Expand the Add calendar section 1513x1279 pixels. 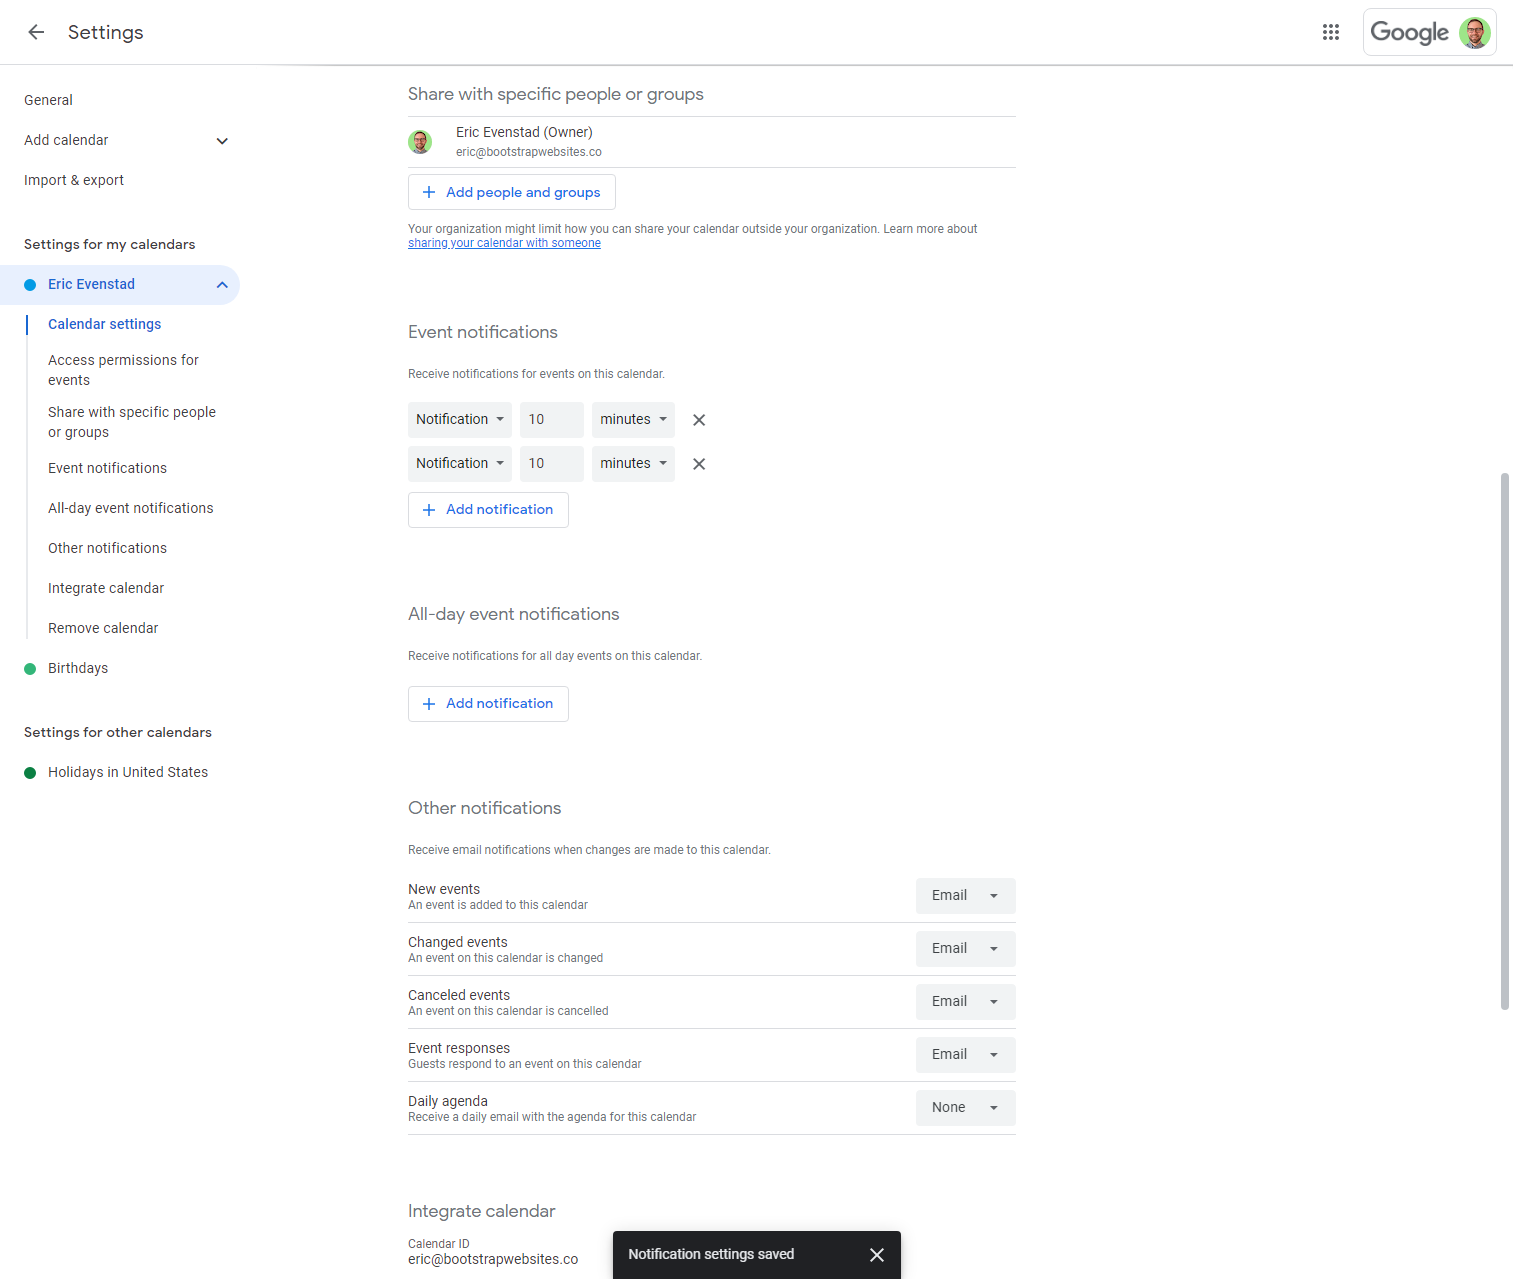tap(222, 141)
